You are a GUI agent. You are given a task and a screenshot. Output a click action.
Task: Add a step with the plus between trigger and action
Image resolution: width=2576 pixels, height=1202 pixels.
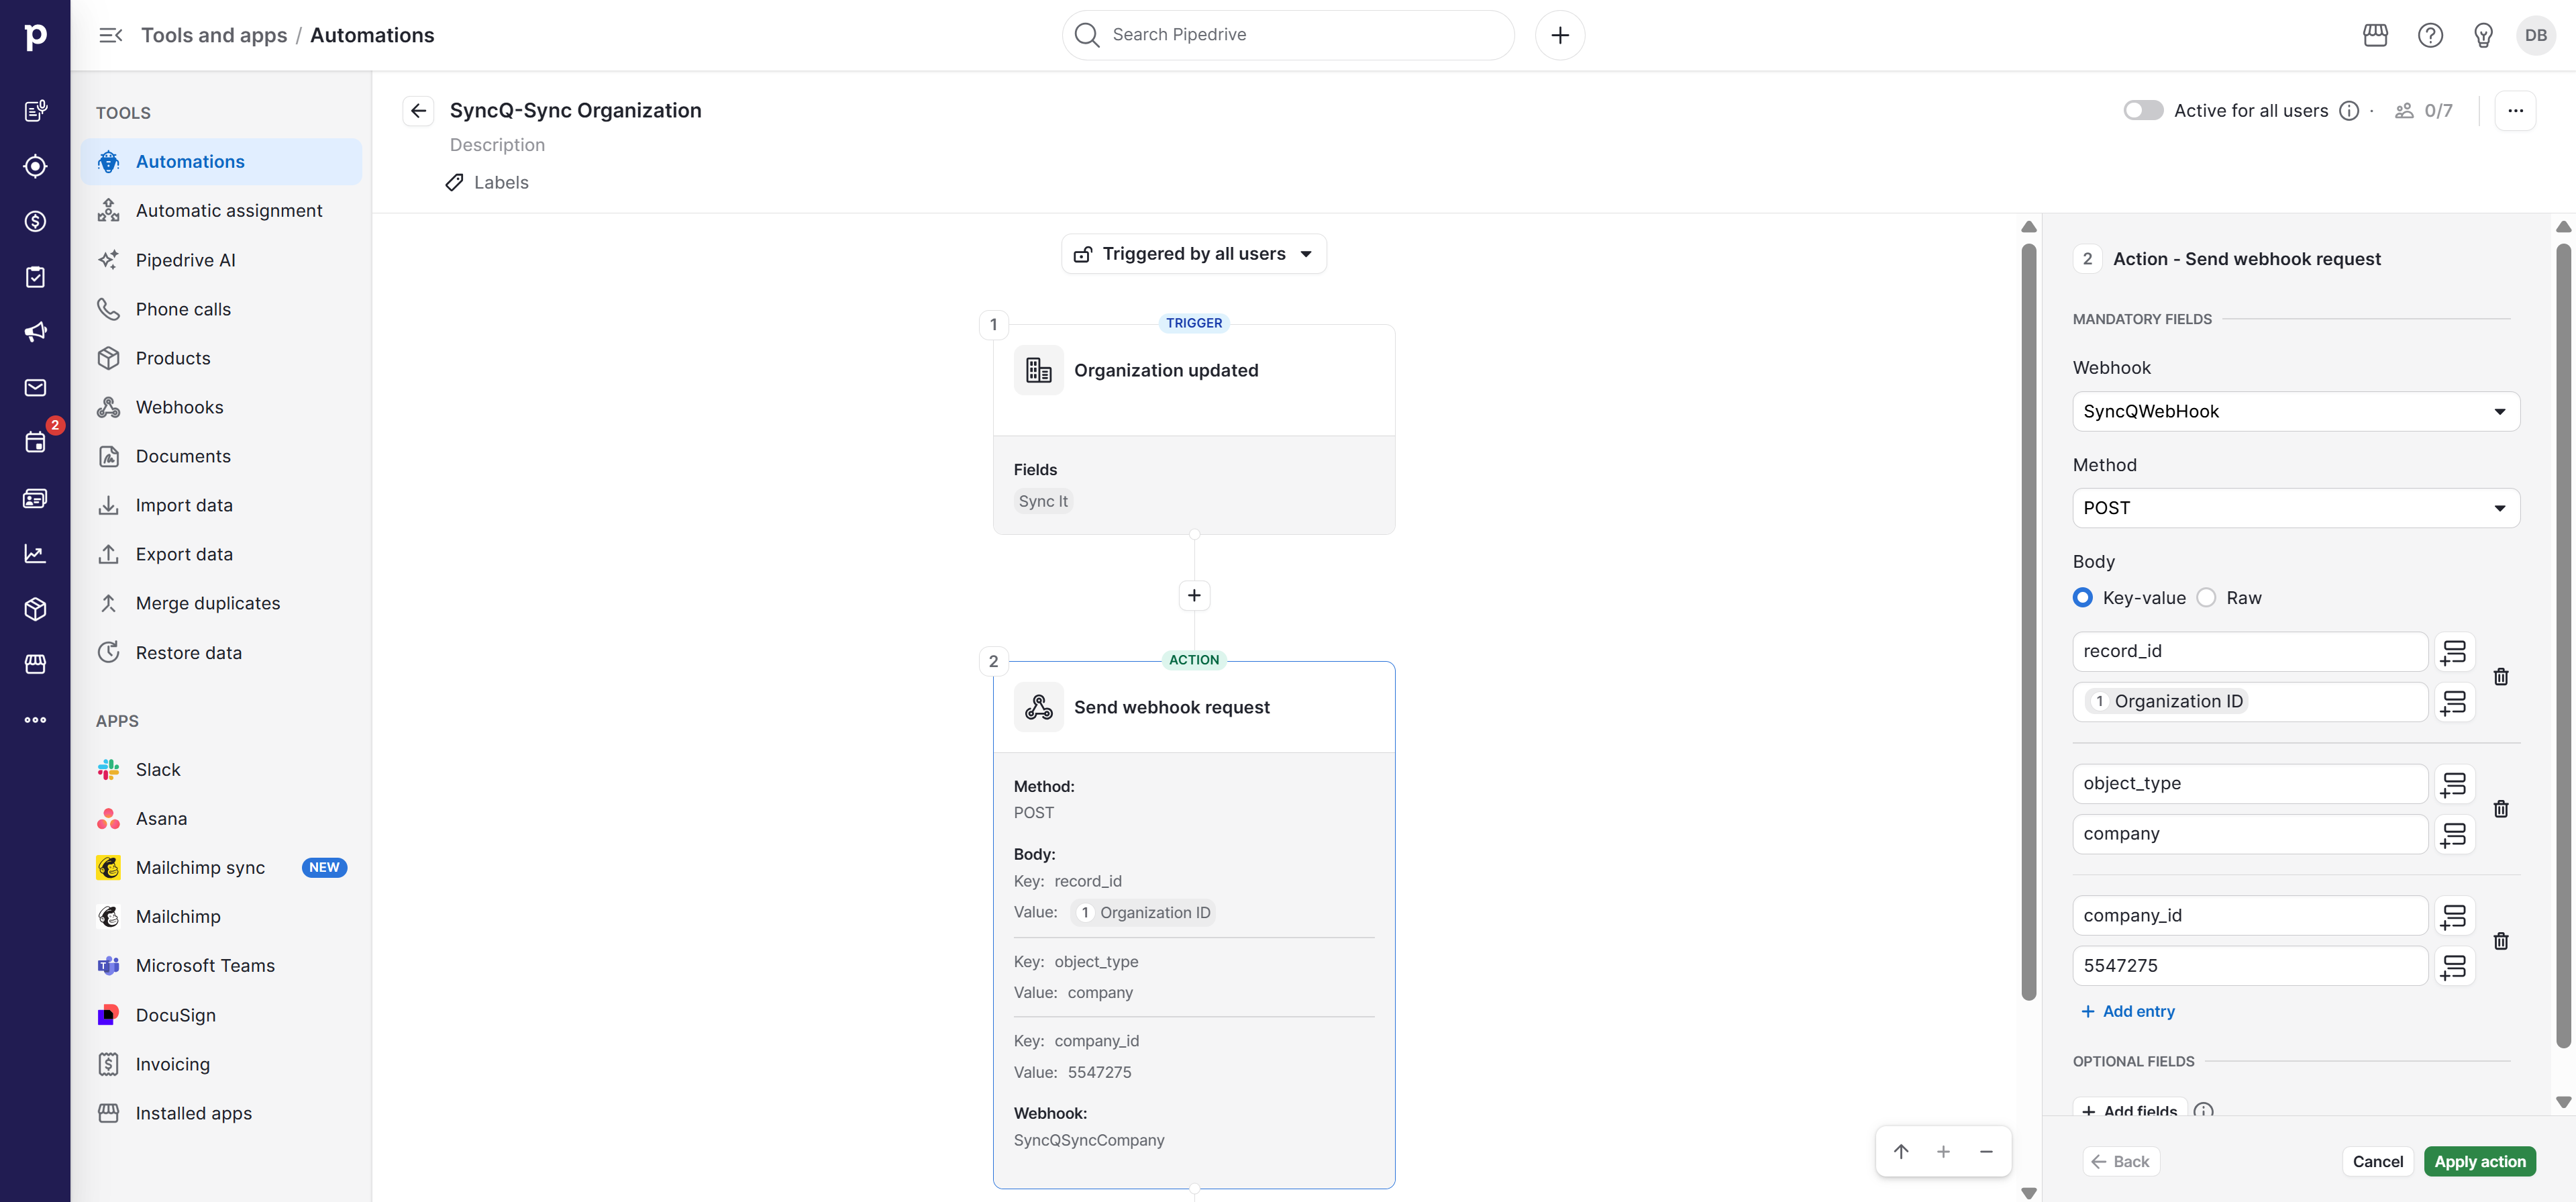click(1194, 596)
